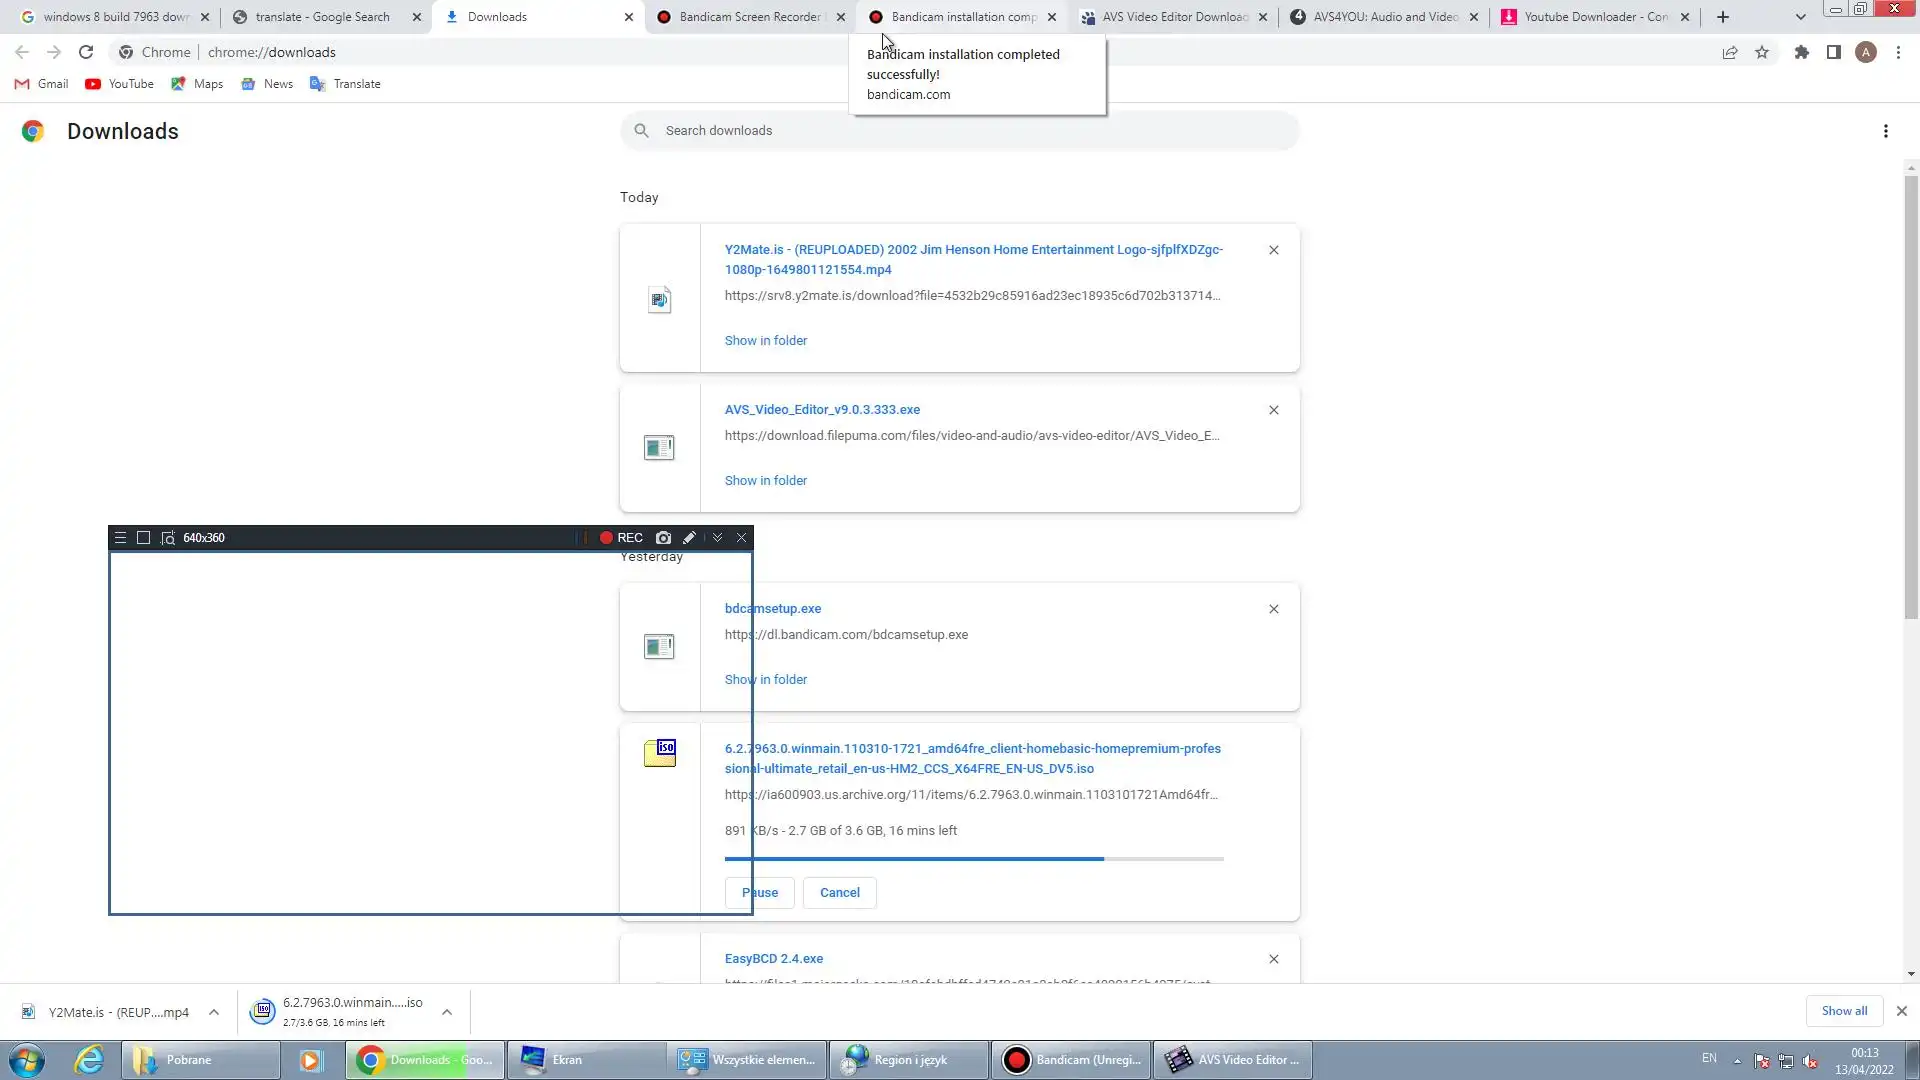The image size is (1920, 1080).
Task: Click the ISO download progress bar
Action: (973, 858)
